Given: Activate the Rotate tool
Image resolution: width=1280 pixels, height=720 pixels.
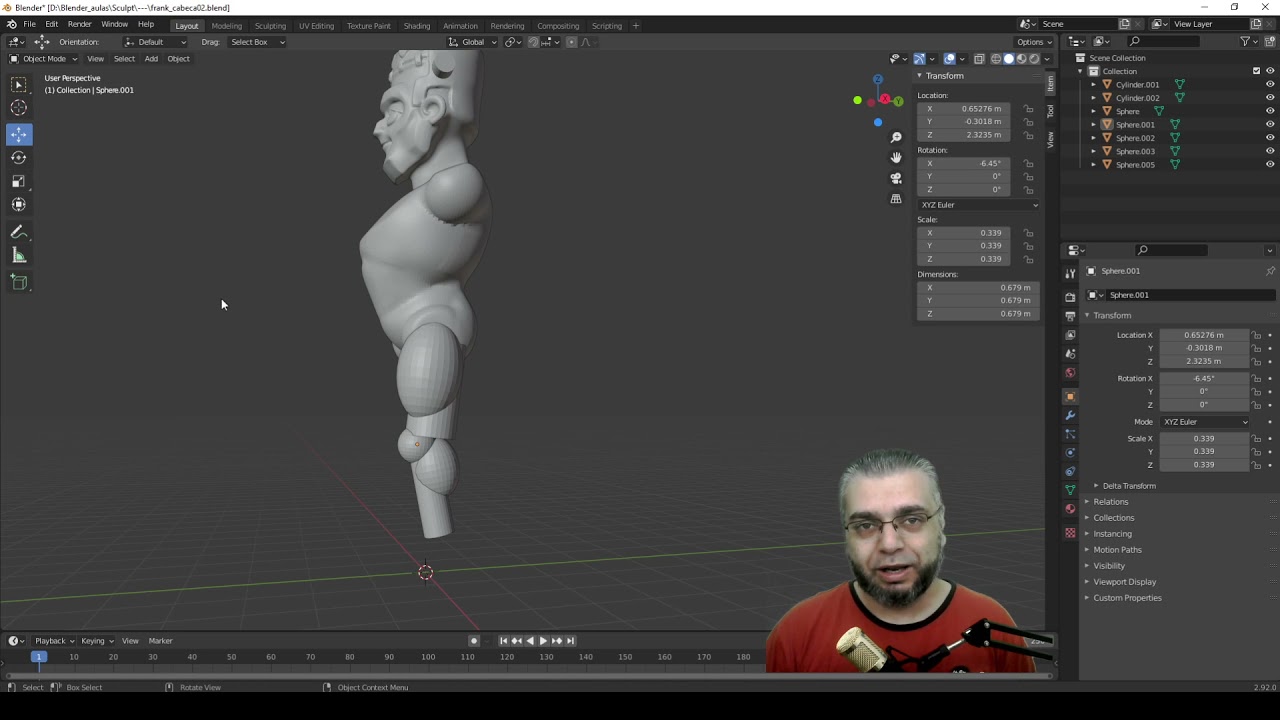Looking at the screenshot, I should (x=19, y=157).
